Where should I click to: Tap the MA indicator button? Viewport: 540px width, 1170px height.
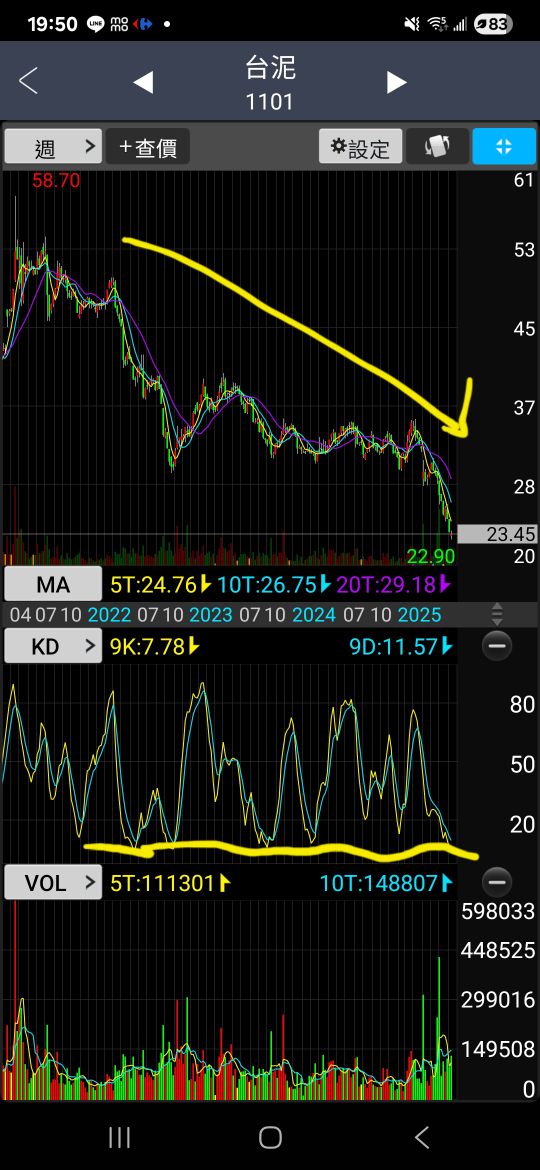(53, 584)
